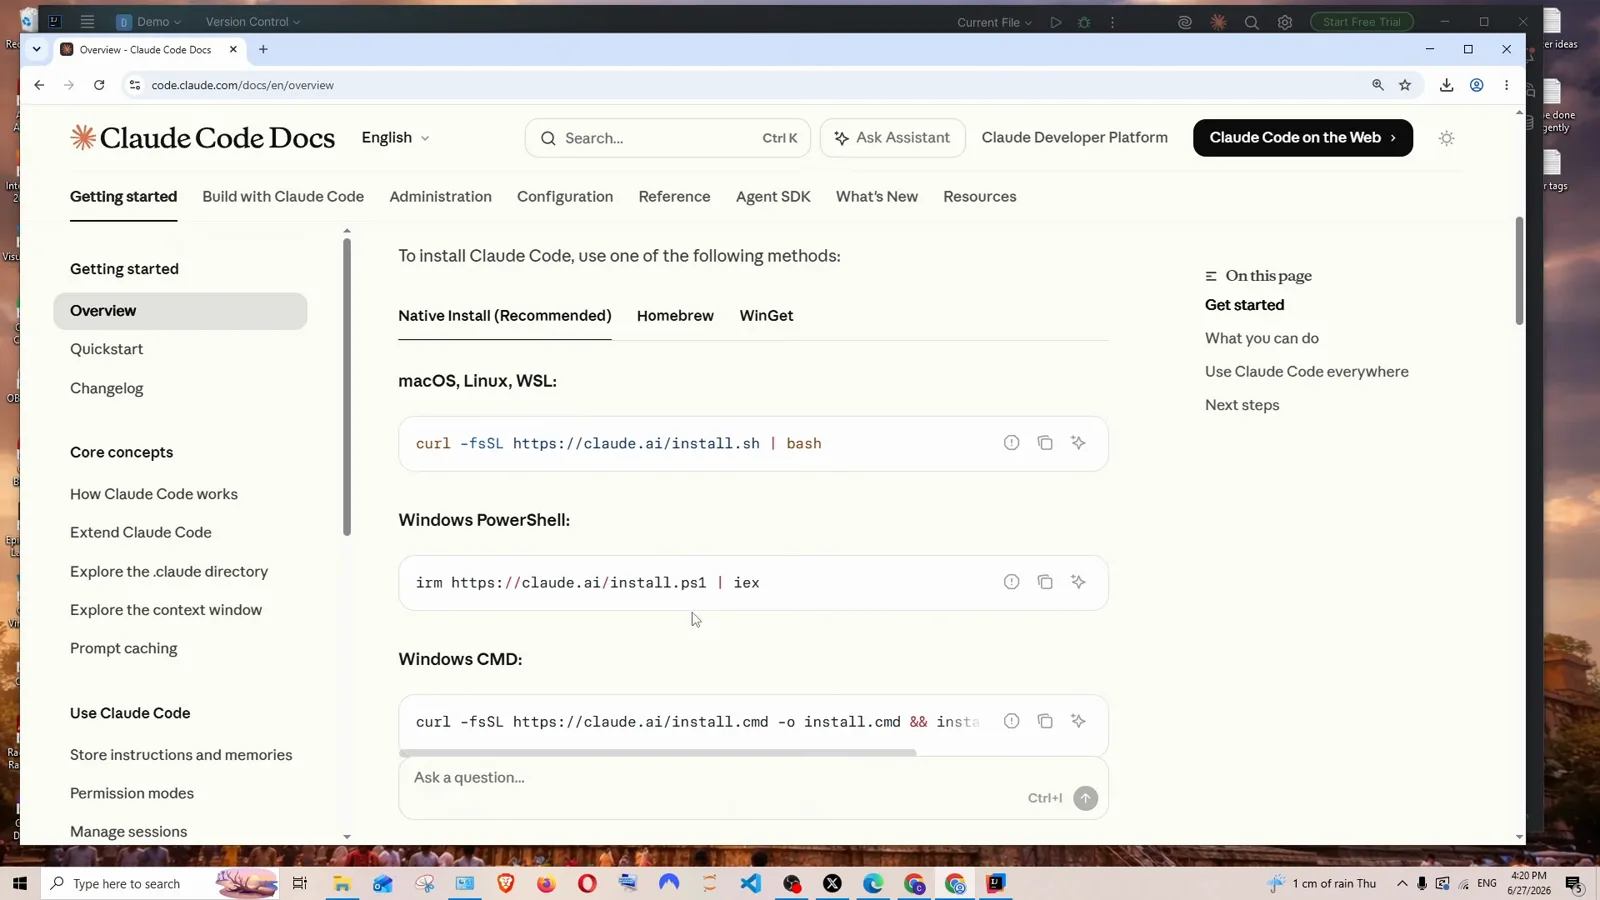The image size is (1600, 900).
Task: Ask AI about the PowerShell iex command
Action: [x=1078, y=582]
